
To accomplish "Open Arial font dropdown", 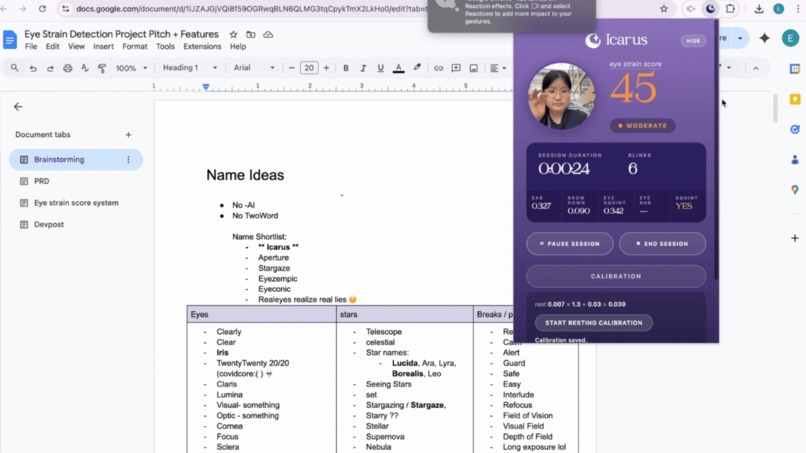I will coord(254,68).
